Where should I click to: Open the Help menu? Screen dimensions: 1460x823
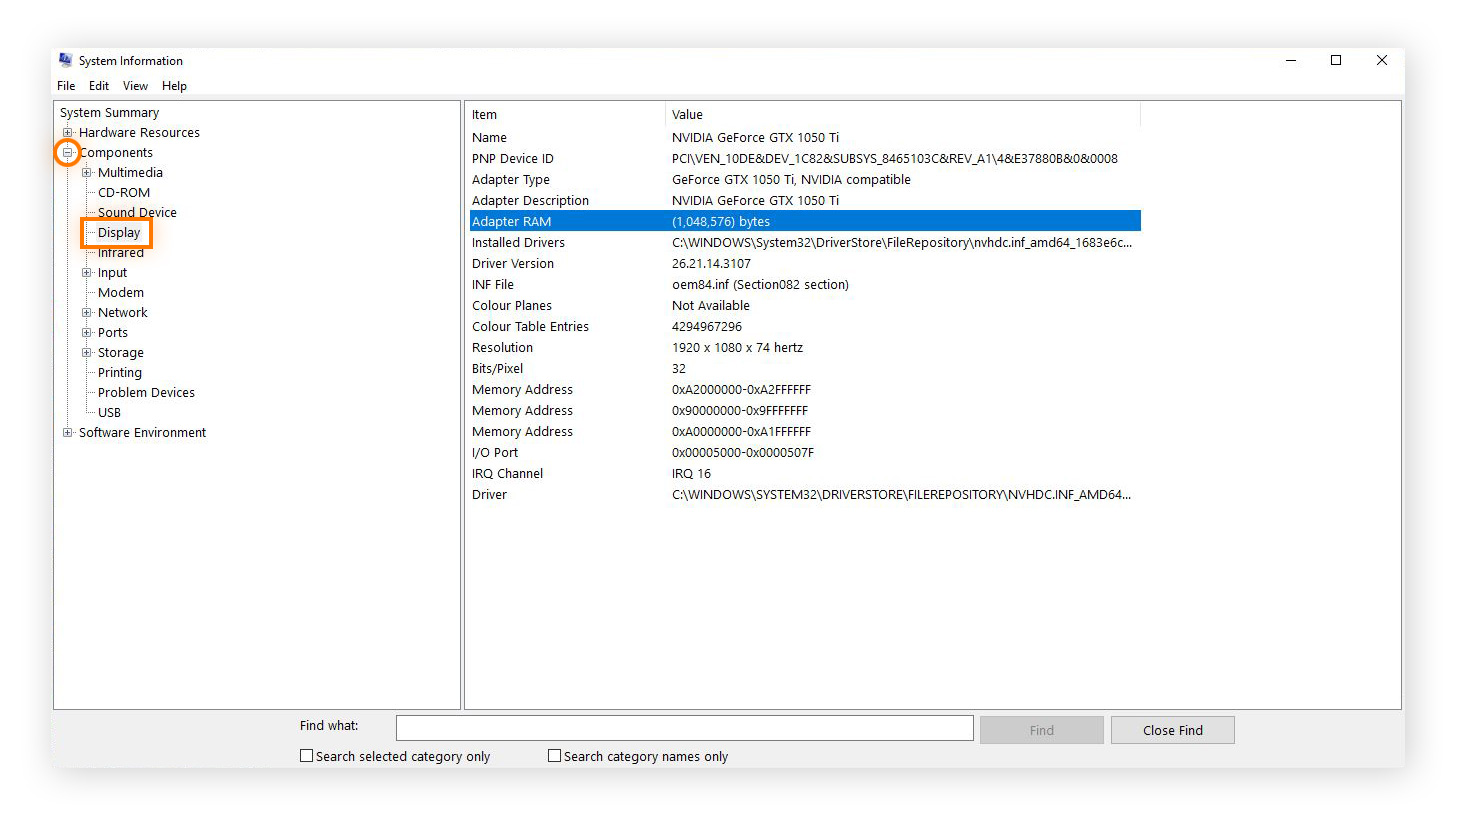pyautogui.click(x=174, y=86)
